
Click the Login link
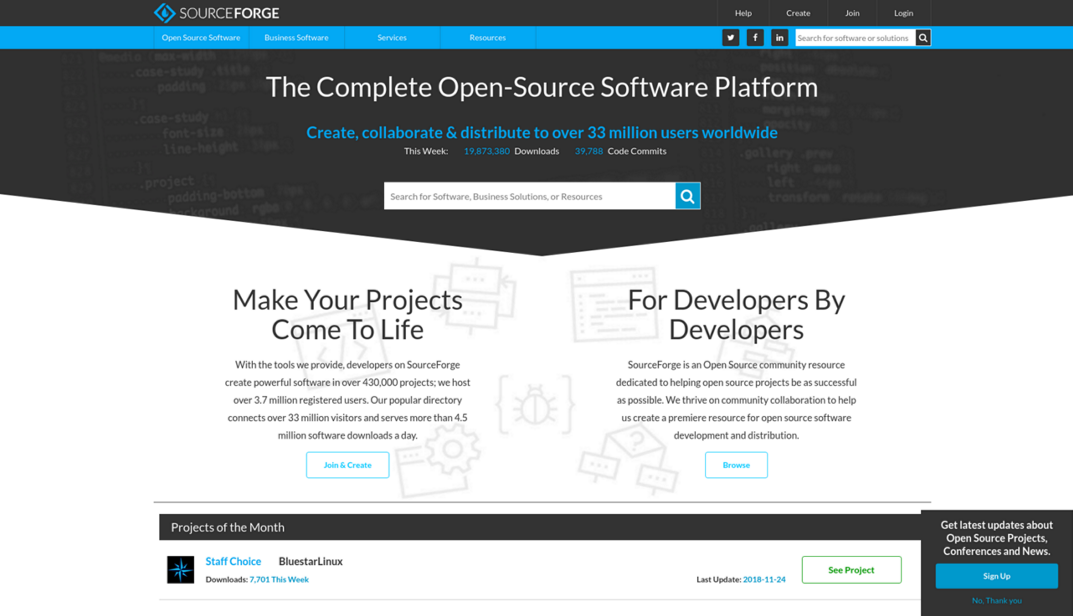coord(903,13)
